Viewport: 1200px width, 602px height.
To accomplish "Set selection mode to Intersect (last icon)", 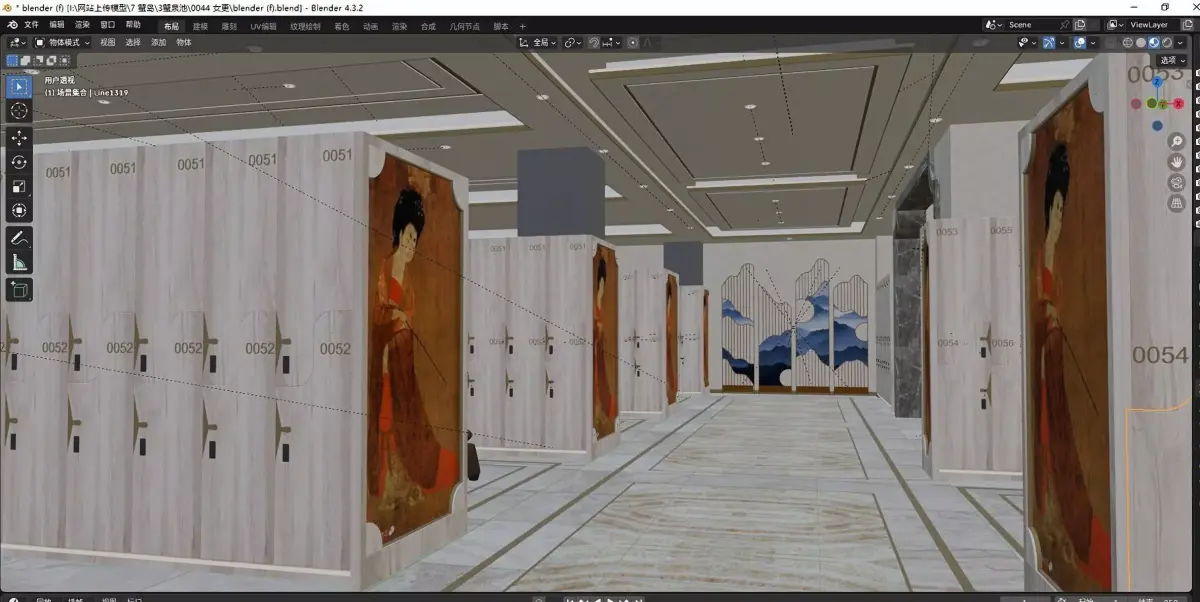I will point(64,61).
